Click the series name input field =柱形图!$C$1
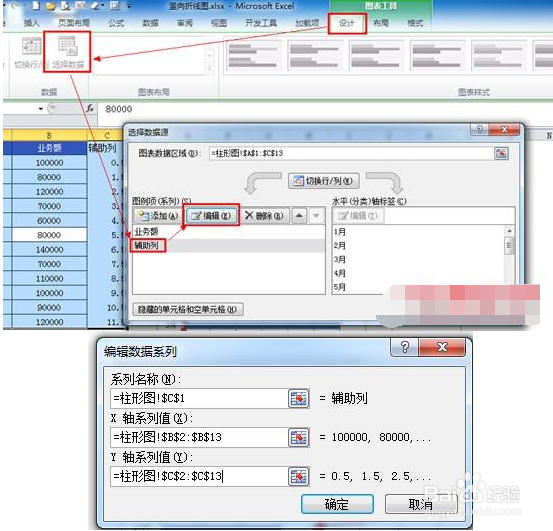This screenshot has height=531, width=553. (x=199, y=398)
